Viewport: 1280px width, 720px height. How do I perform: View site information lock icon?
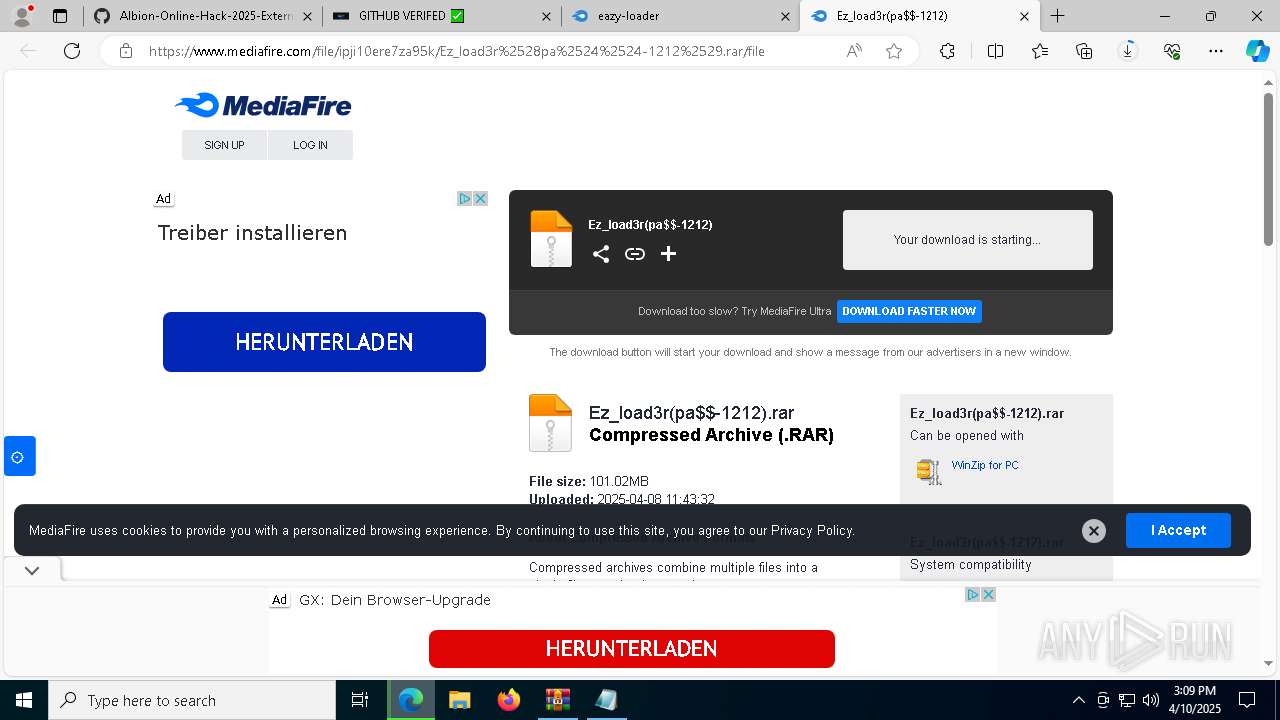pos(126,51)
